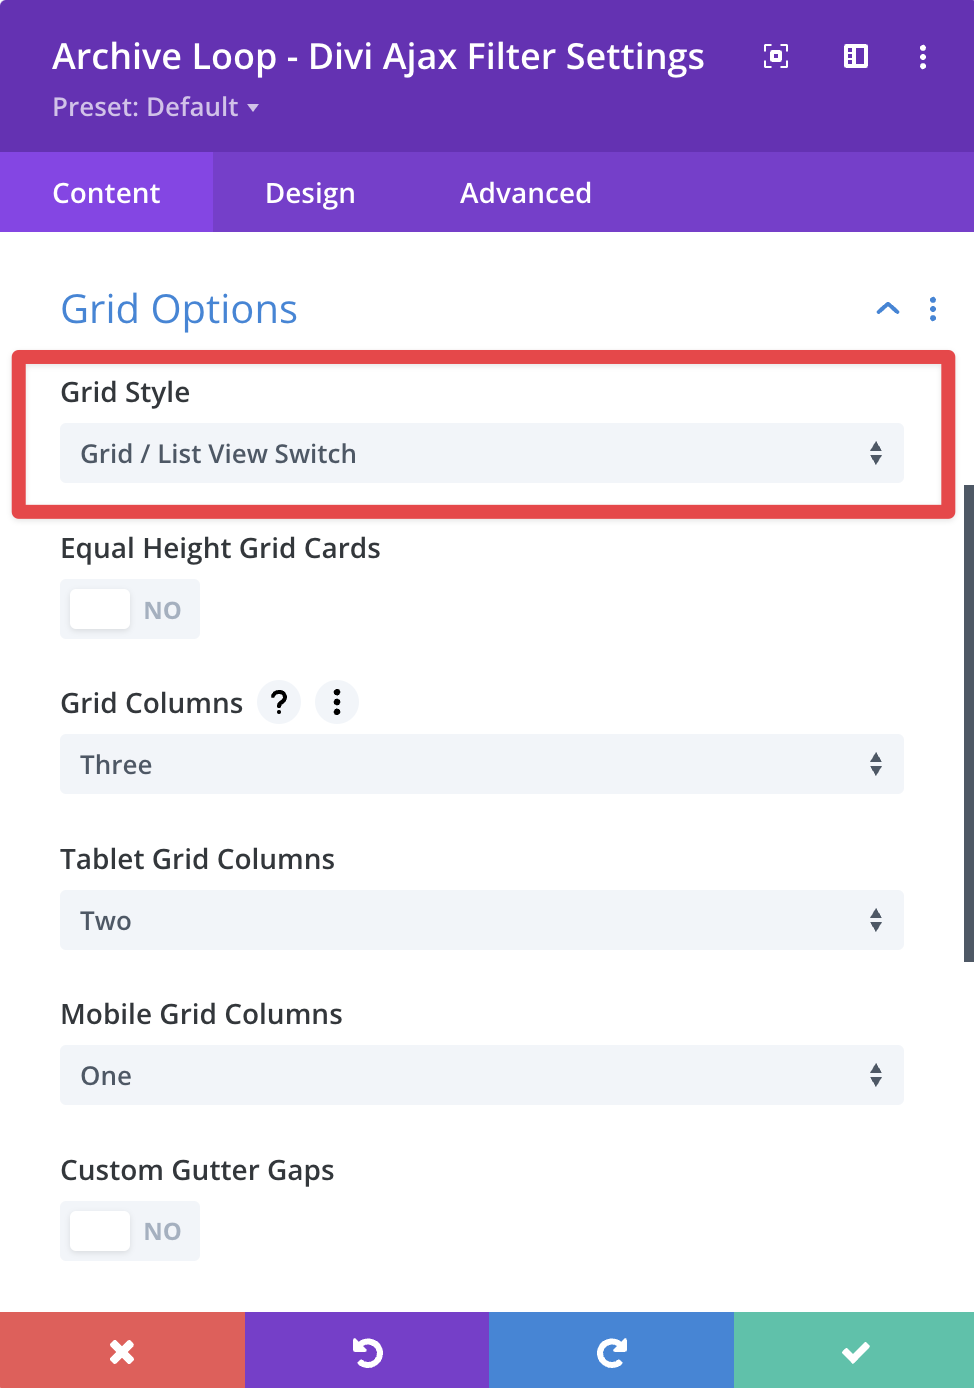Screen dimensions: 974x1388
Task: Switch to the Design tab
Action: 310,193
